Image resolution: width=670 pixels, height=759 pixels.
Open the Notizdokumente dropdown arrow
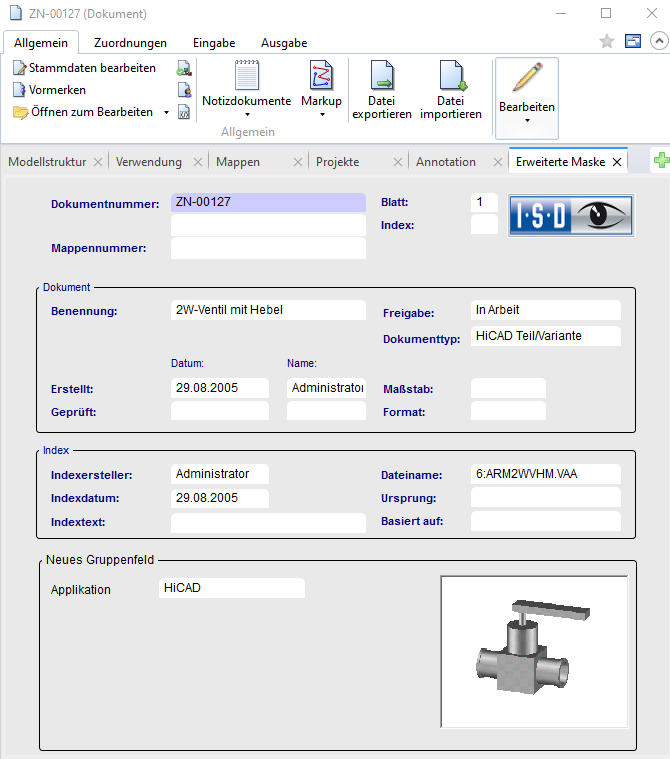click(x=246, y=115)
